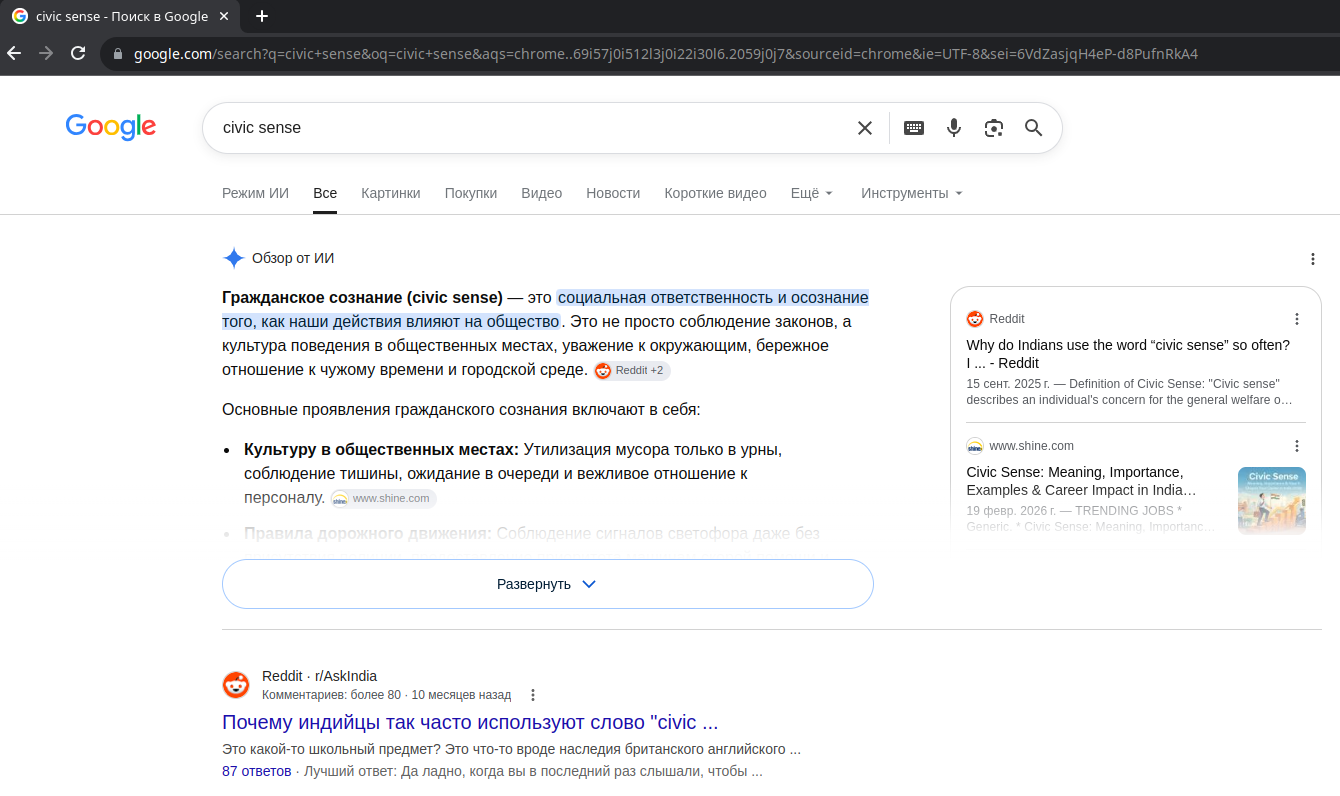Click the Civic Sense article thumbnail
The image size is (1340, 796).
coord(1272,501)
